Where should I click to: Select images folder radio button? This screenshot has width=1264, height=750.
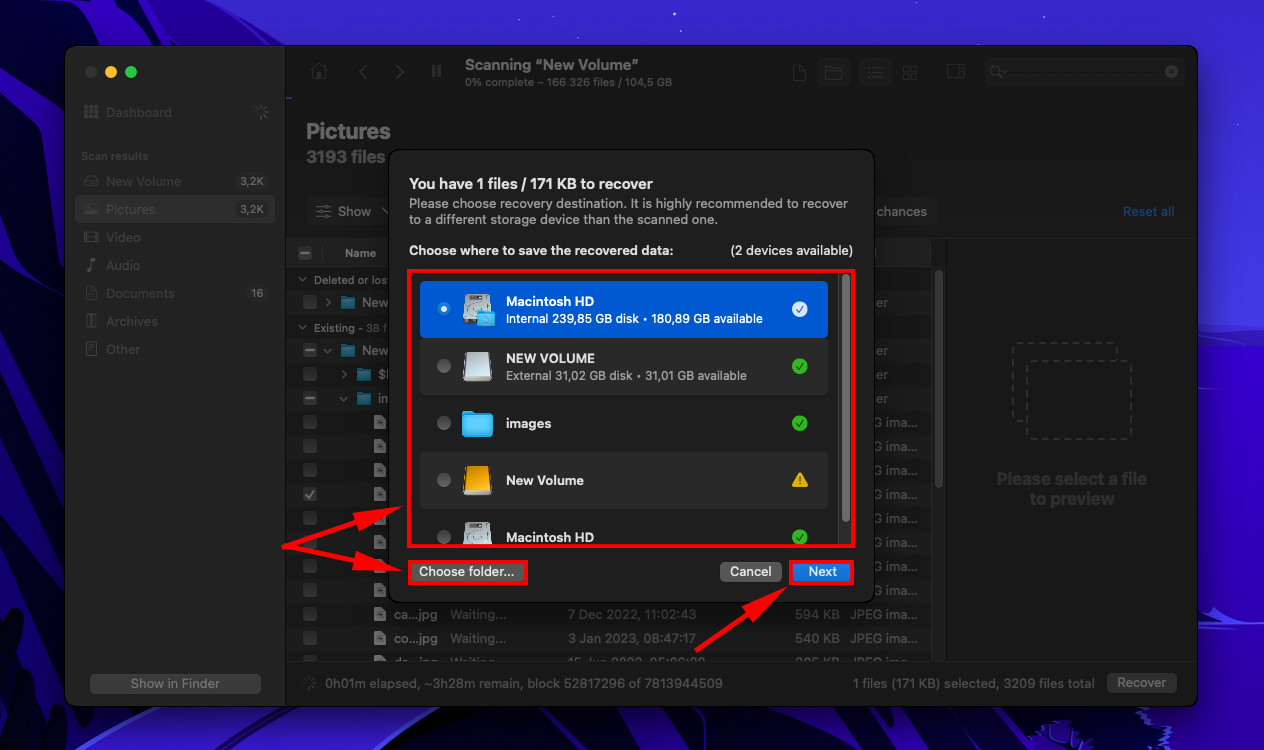(444, 424)
